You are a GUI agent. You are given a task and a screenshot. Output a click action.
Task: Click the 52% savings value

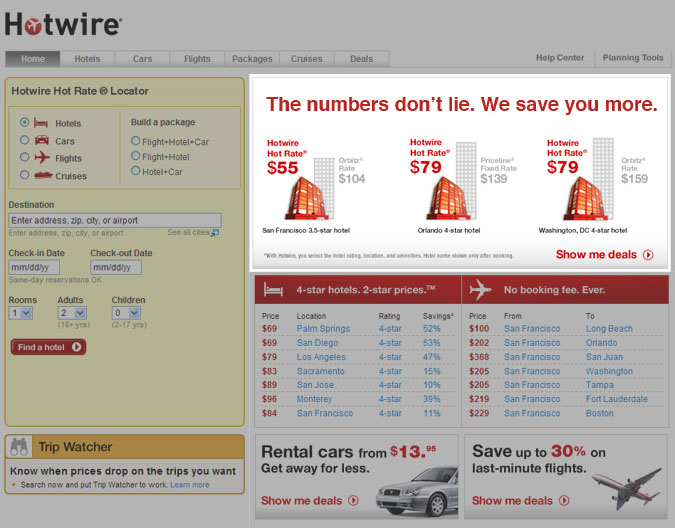pyautogui.click(x=432, y=329)
